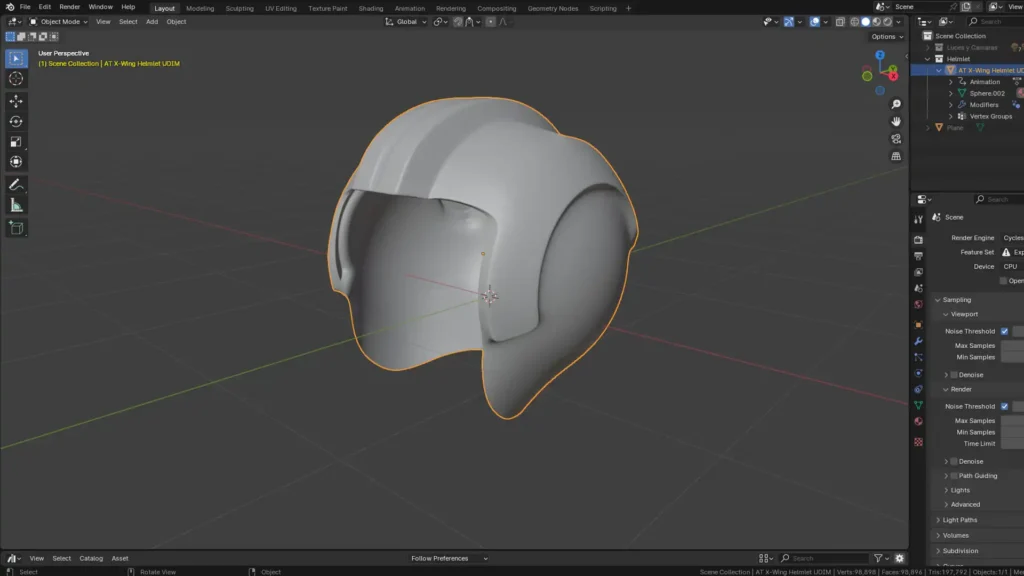Choose the Scale tool
The width and height of the screenshot is (1024, 576).
click(x=16, y=142)
